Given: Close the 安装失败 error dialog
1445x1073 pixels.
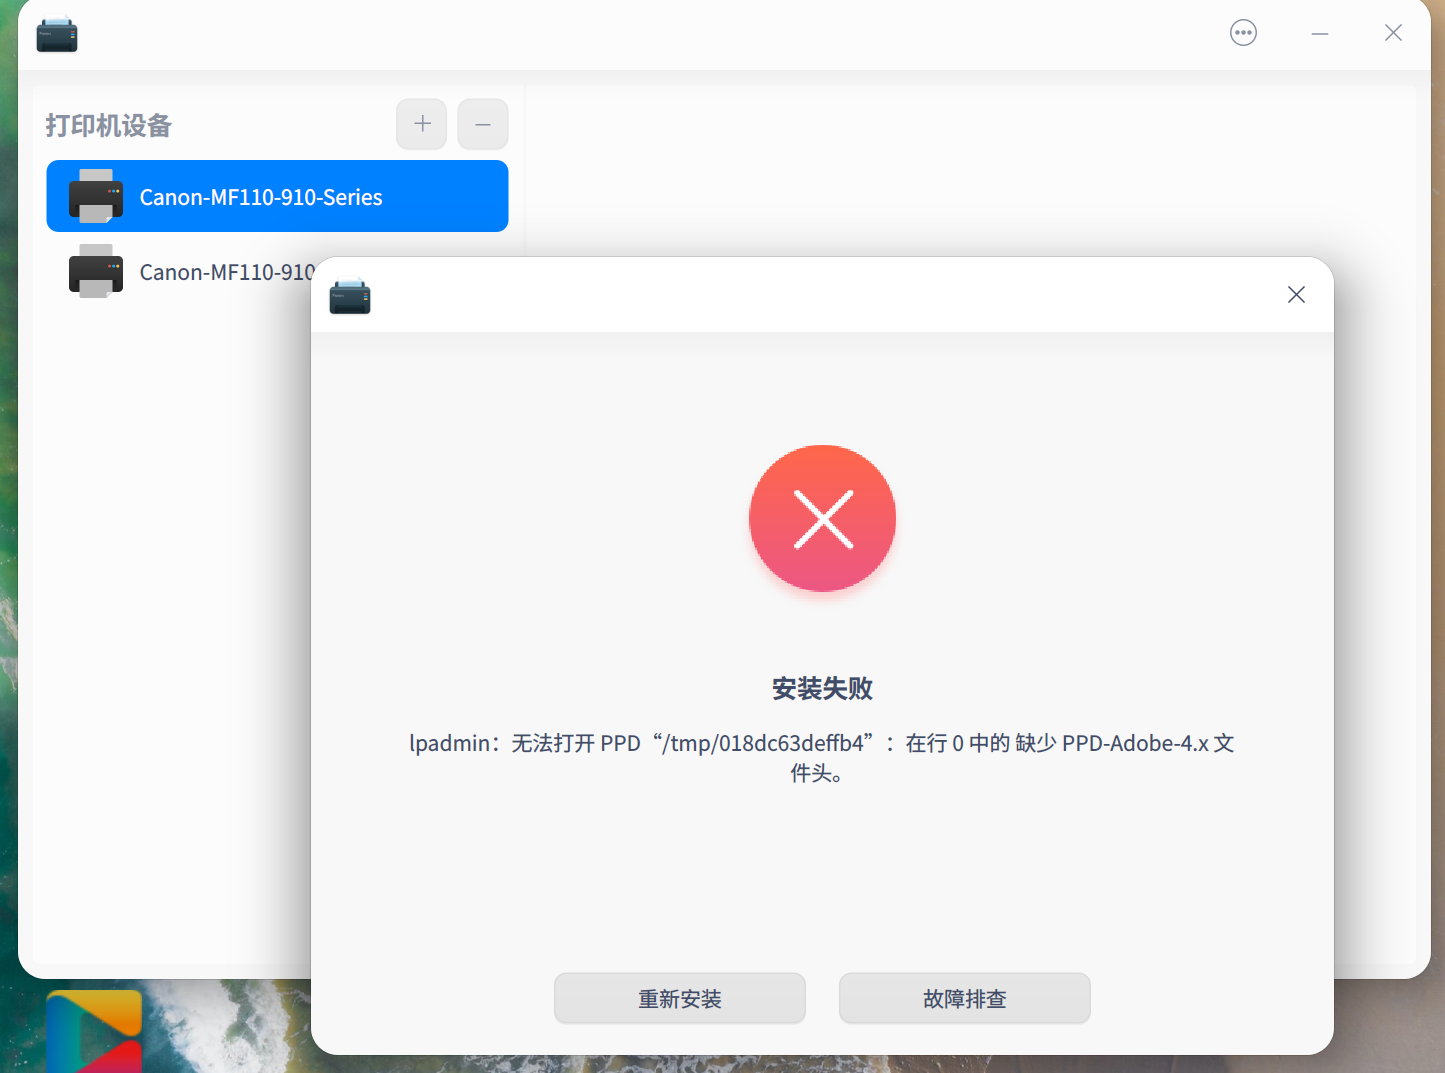Looking at the screenshot, I should pos(1296,294).
